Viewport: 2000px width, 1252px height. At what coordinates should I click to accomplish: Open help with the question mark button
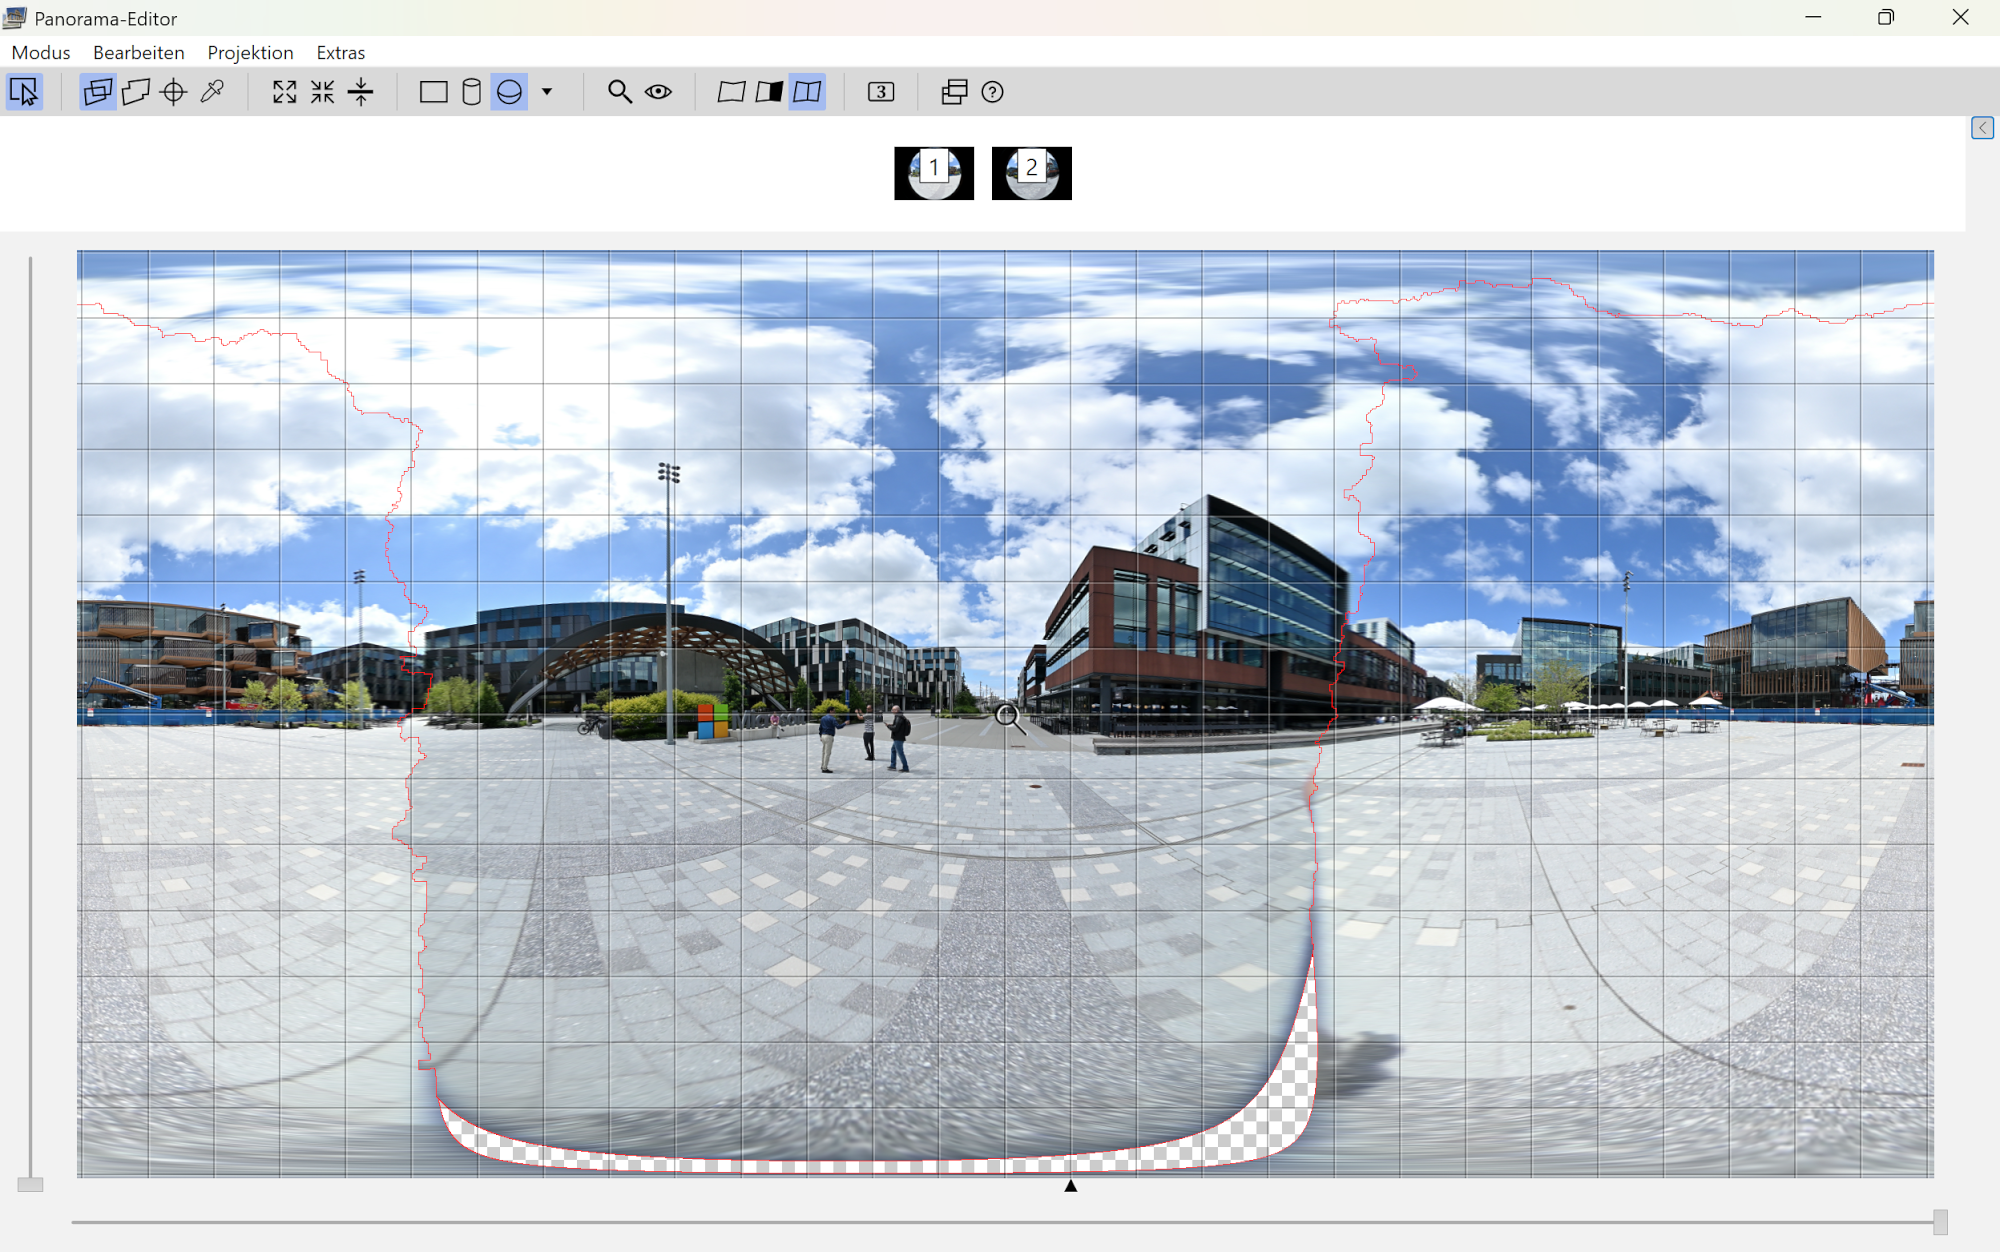(992, 92)
